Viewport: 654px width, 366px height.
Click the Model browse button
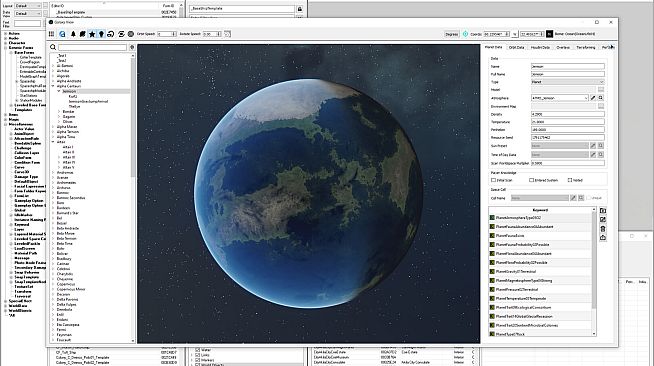601,90
